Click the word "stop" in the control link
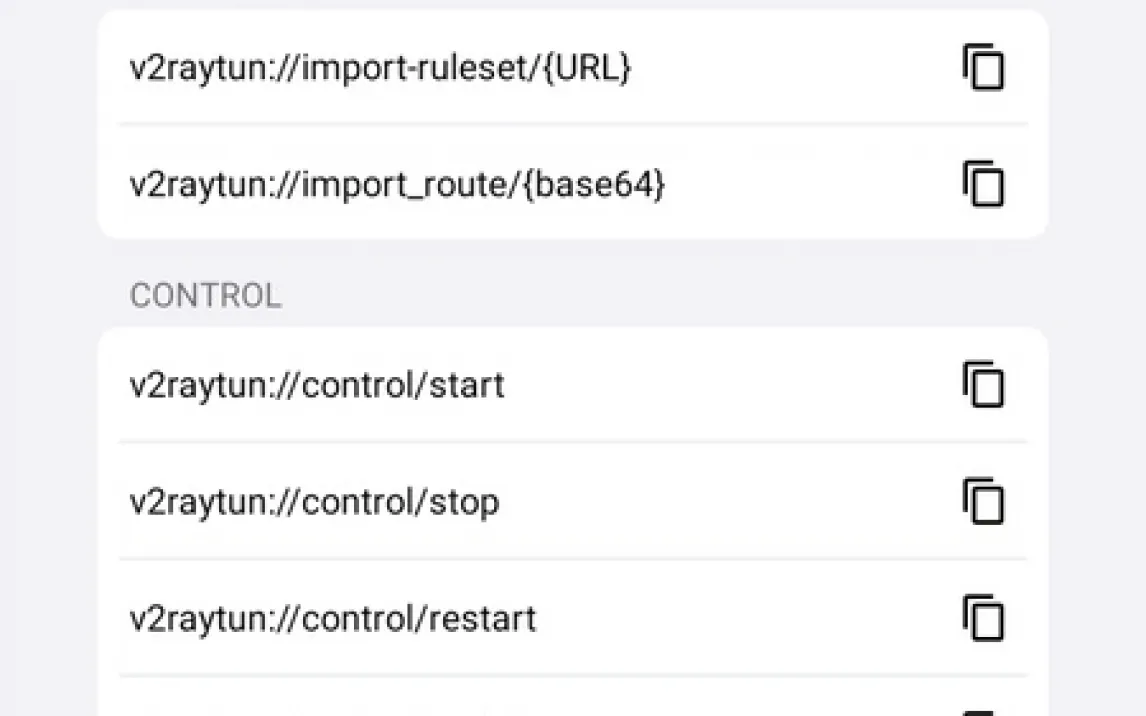1146x716 pixels. 462,501
